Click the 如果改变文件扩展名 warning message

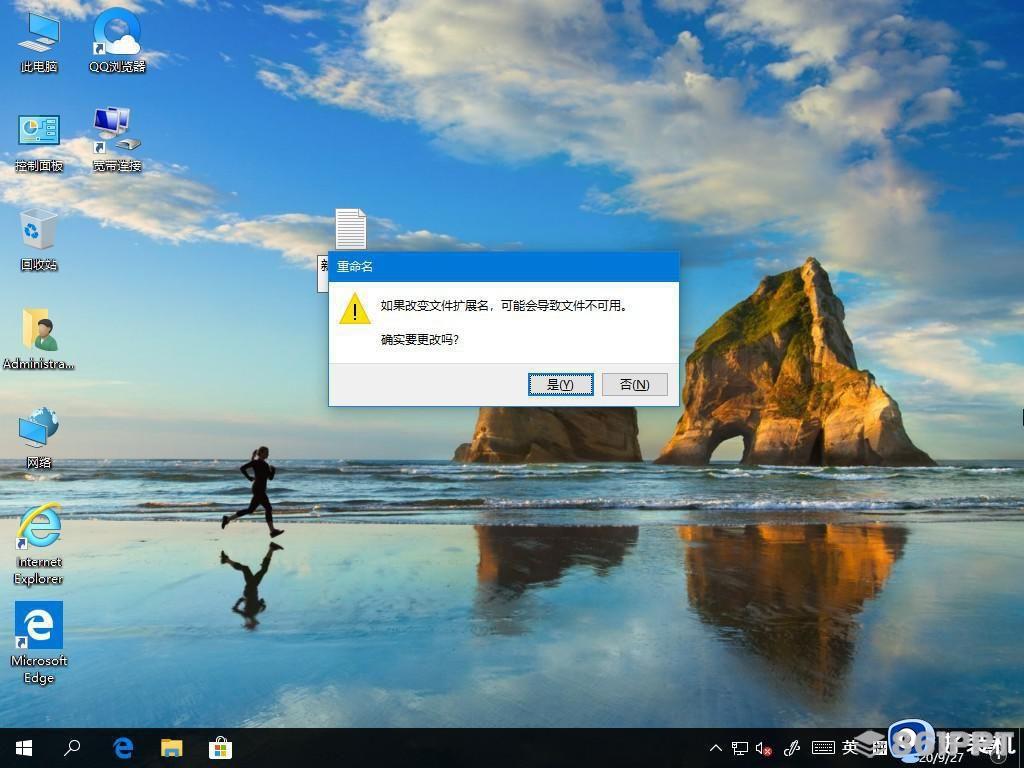coord(504,305)
